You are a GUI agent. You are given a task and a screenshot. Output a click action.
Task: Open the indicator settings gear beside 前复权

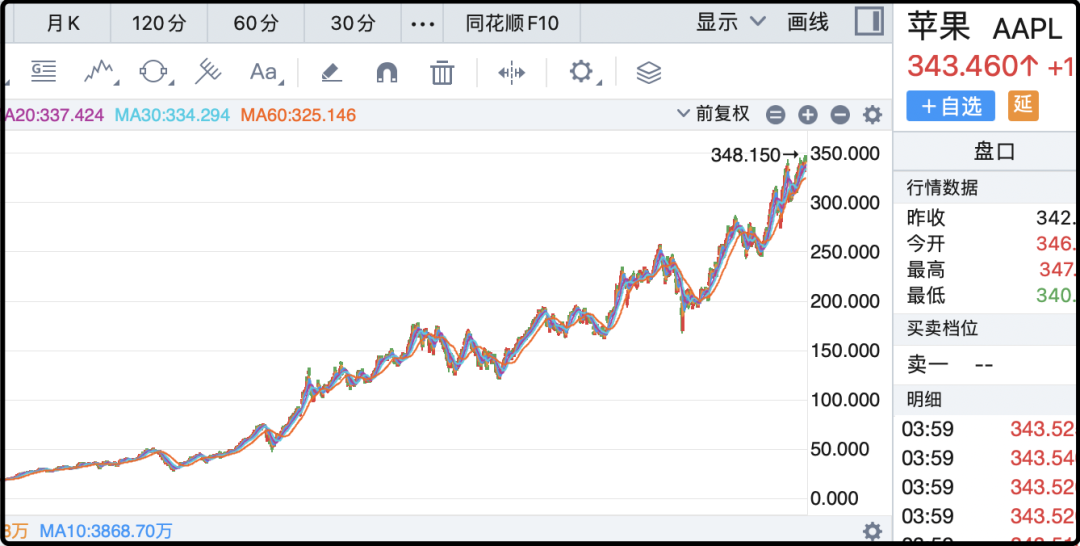click(873, 115)
